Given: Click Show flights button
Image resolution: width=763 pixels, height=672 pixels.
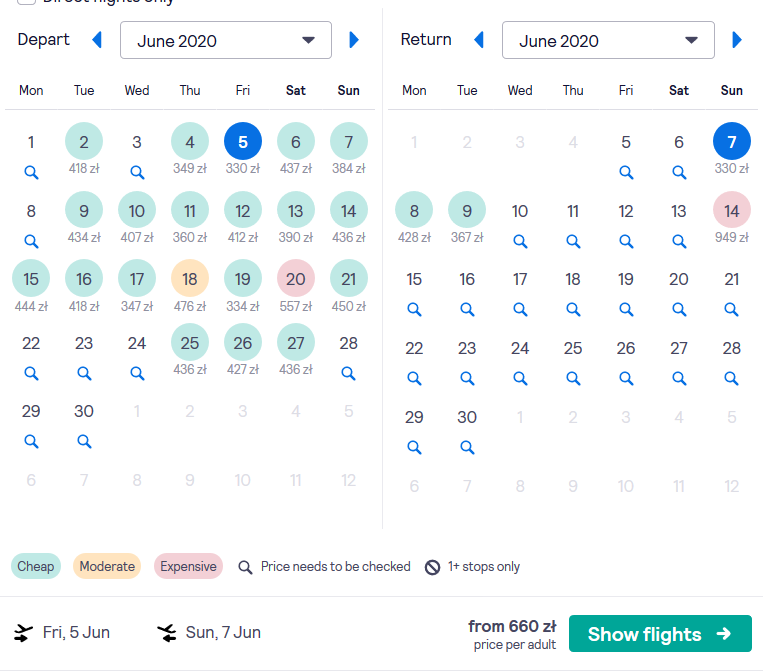Looking at the screenshot, I should 660,634.
